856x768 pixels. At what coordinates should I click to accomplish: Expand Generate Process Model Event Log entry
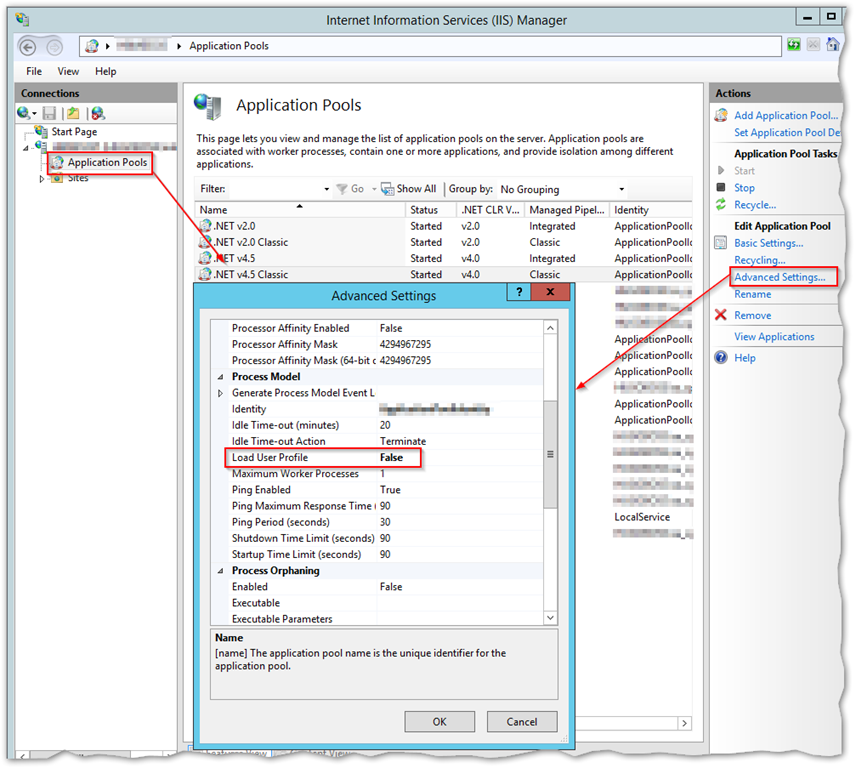click(x=221, y=393)
